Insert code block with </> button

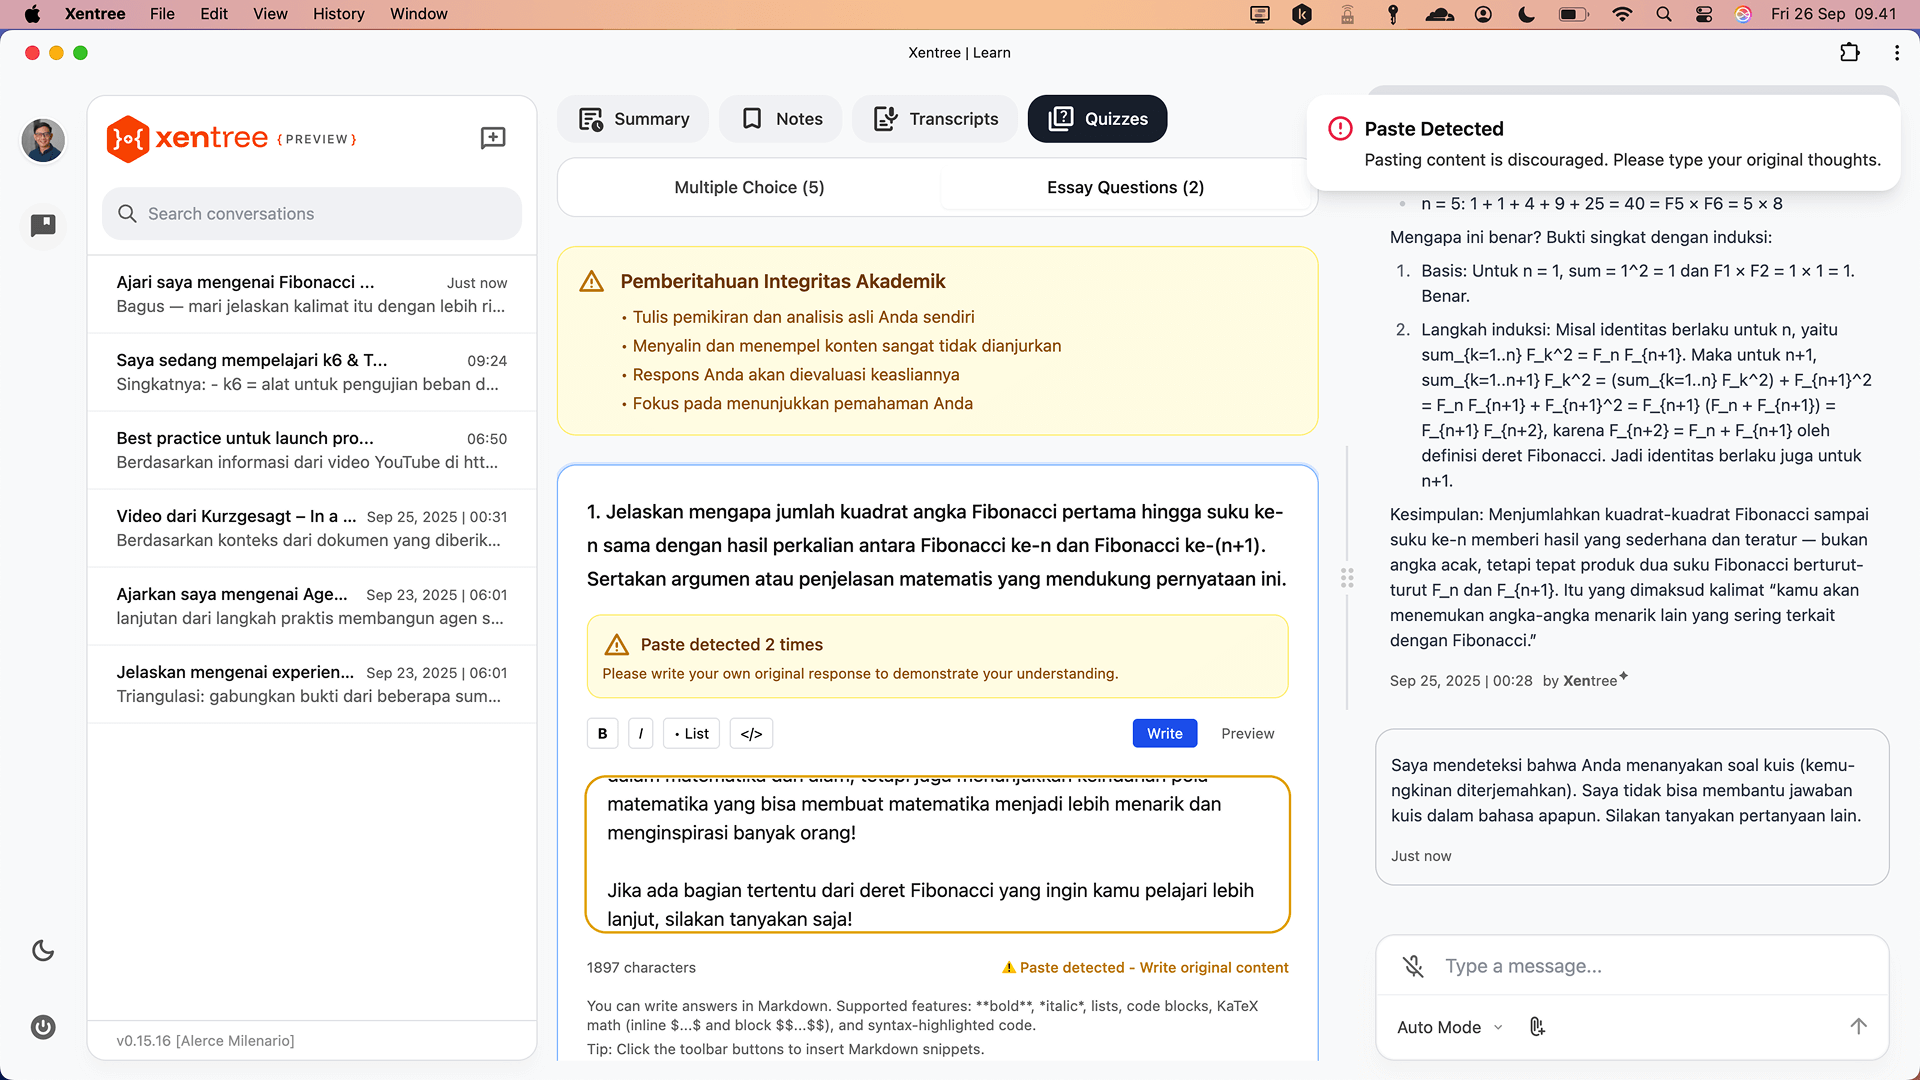point(751,733)
